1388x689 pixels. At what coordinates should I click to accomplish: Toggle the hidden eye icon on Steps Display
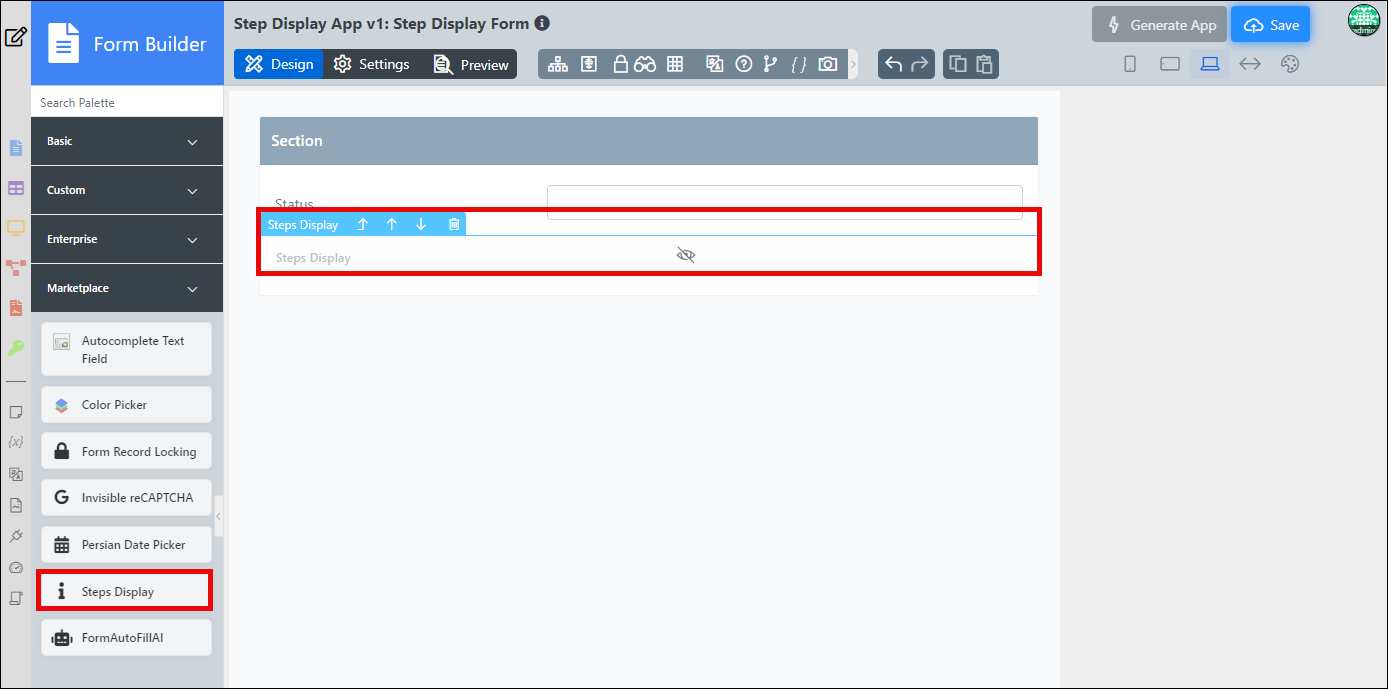[686, 255]
